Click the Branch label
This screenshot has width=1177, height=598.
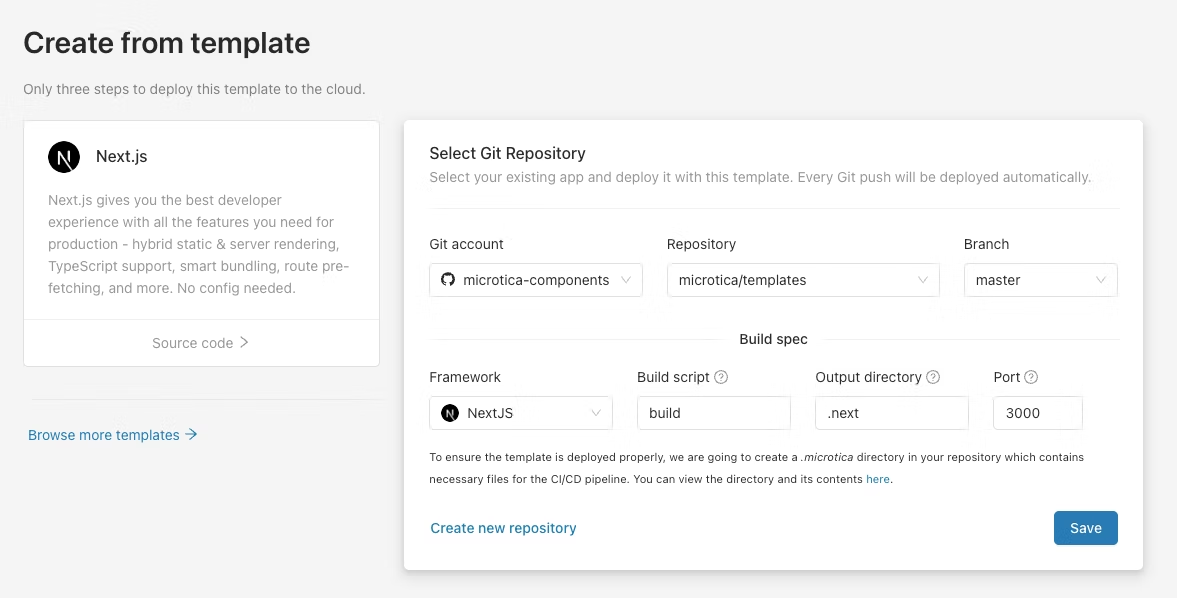pyautogui.click(x=986, y=244)
